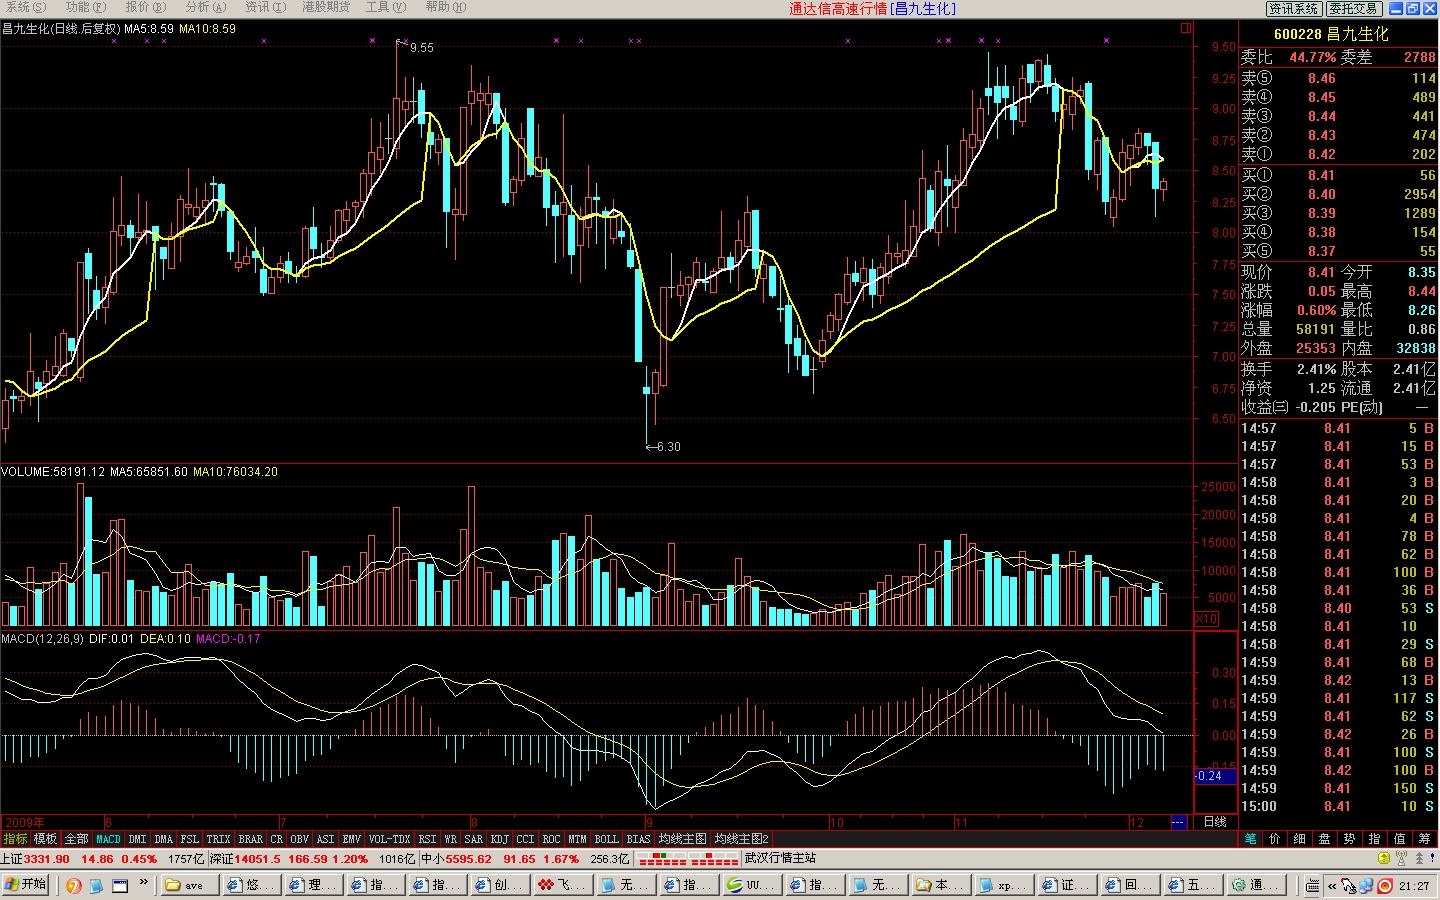
Task: Open the Windows 开始 Start menu
Action: (x=27, y=885)
